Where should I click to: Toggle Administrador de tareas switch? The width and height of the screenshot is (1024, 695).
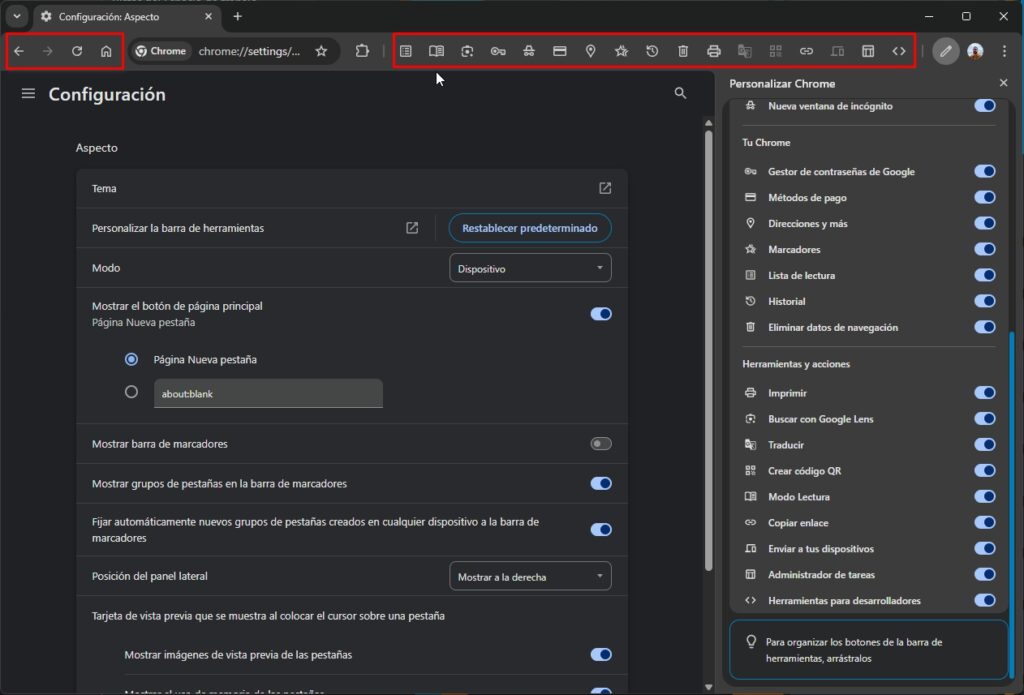tap(985, 575)
